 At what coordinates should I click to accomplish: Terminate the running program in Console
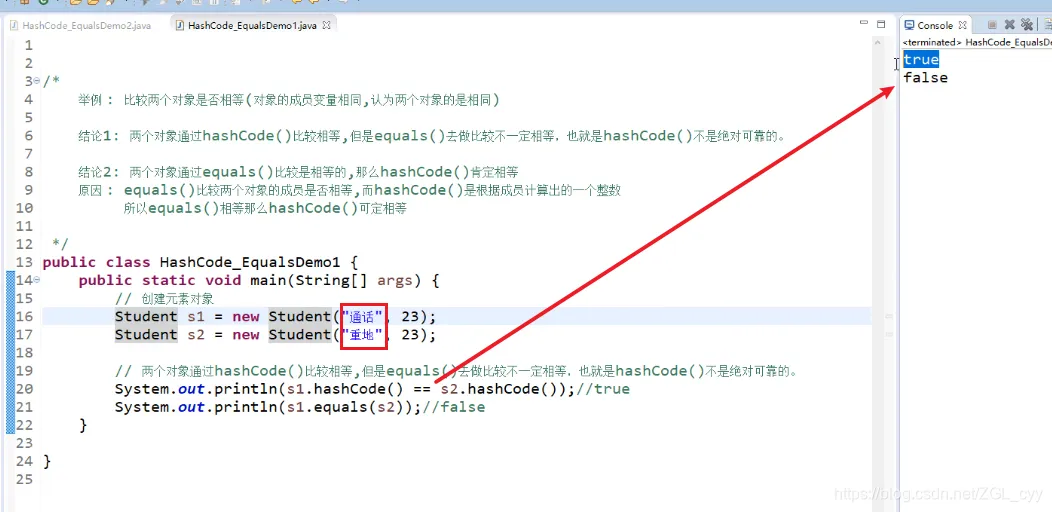pos(992,25)
